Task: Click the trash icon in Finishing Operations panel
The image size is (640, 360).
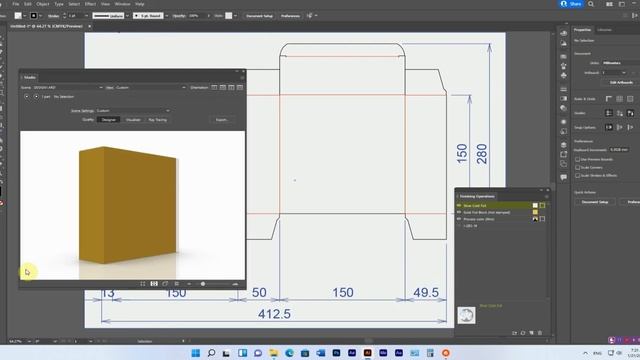Action: tap(540, 333)
